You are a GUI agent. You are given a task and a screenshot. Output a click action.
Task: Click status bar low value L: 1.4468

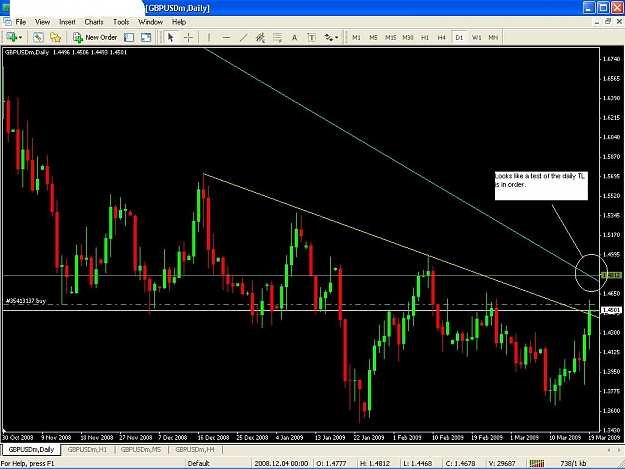click(x=417, y=463)
